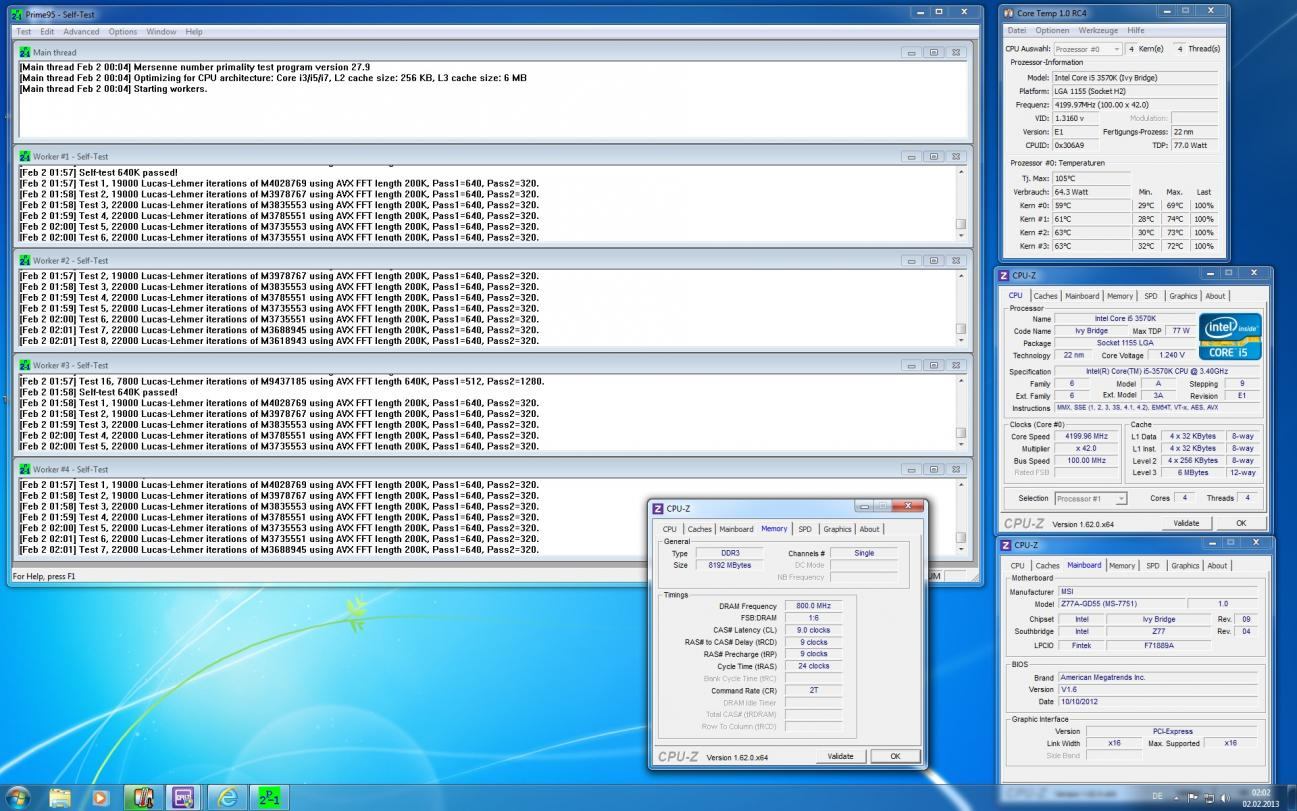Click the taskbar icon left of Internet Explorer
The image size is (1297, 811).
click(x=183, y=797)
